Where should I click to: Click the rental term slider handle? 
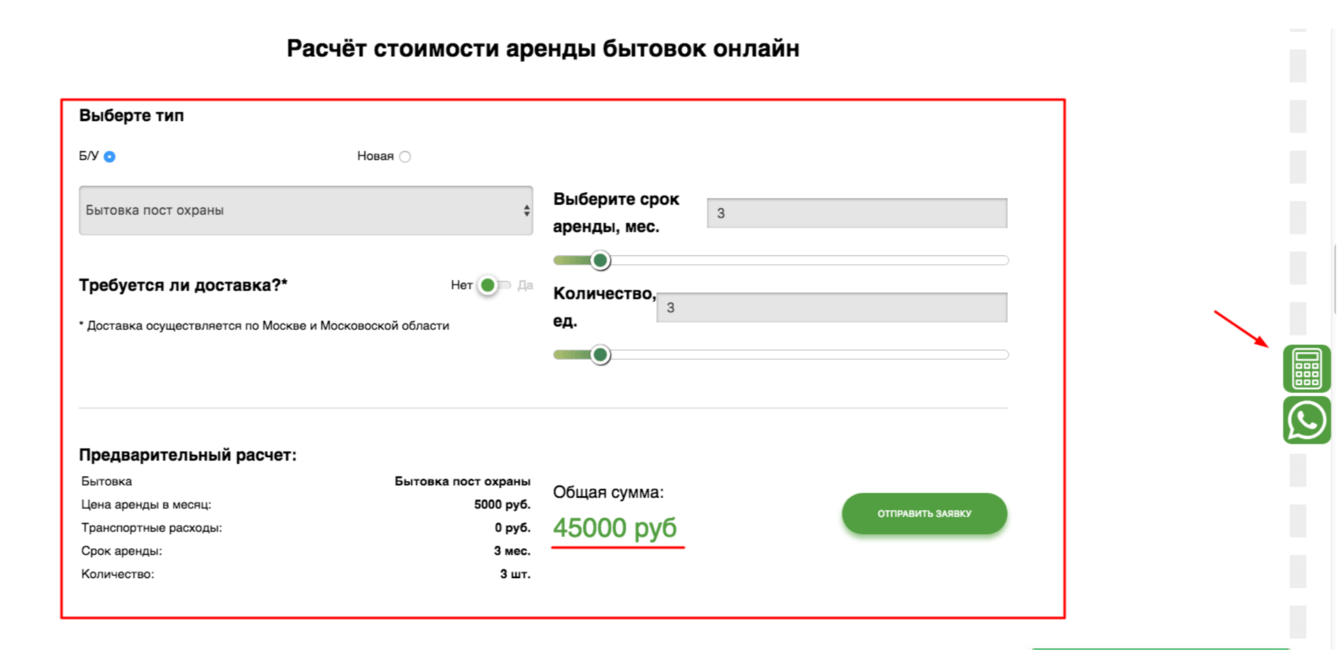[600, 261]
